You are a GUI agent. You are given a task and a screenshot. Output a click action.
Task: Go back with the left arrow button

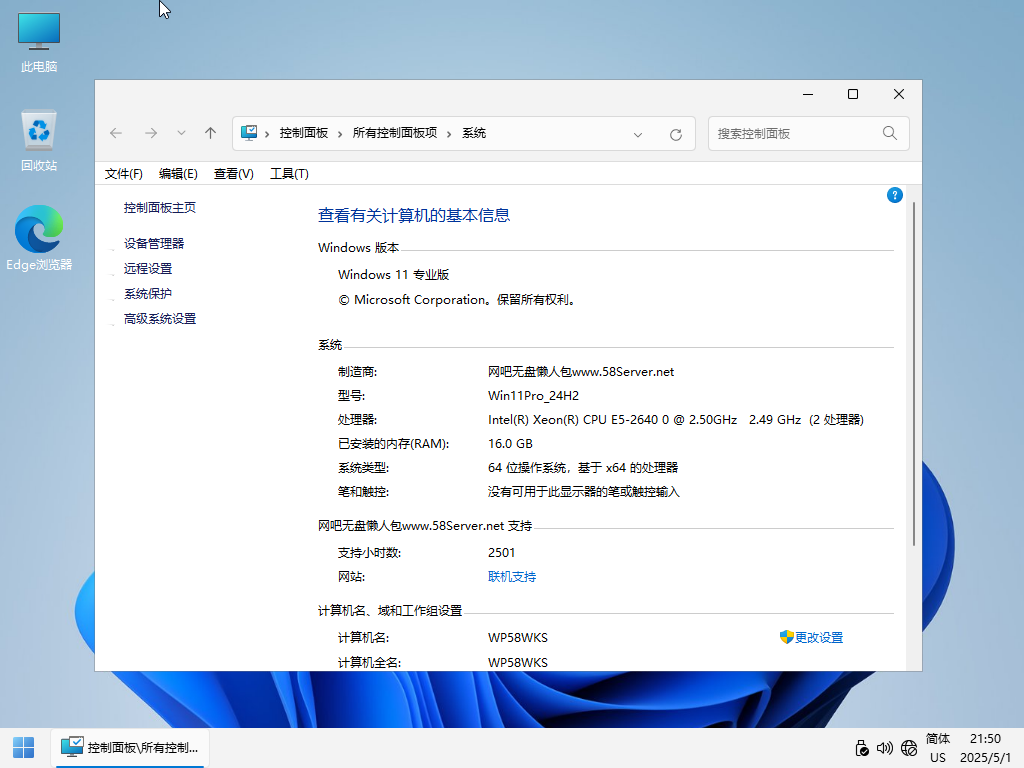[116, 133]
